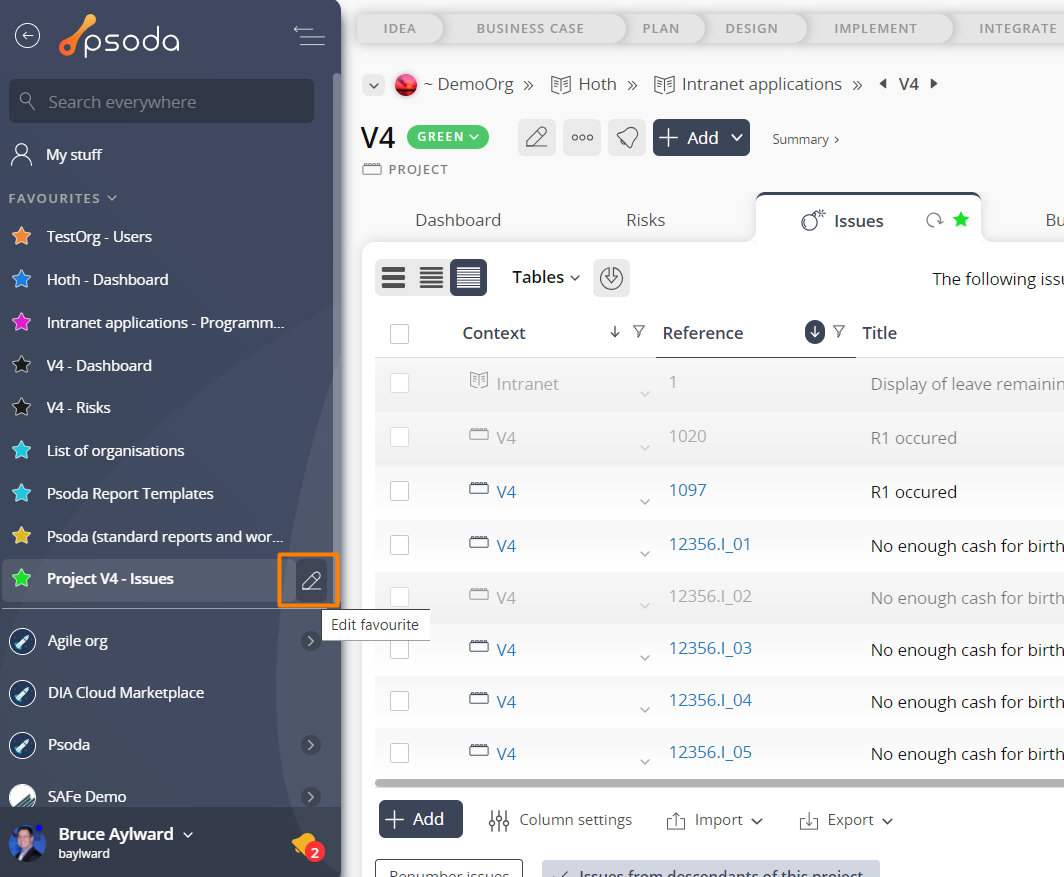Select the IMPLEMENT lifecycle stage
The width and height of the screenshot is (1064, 877).
click(x=875, y=29)
